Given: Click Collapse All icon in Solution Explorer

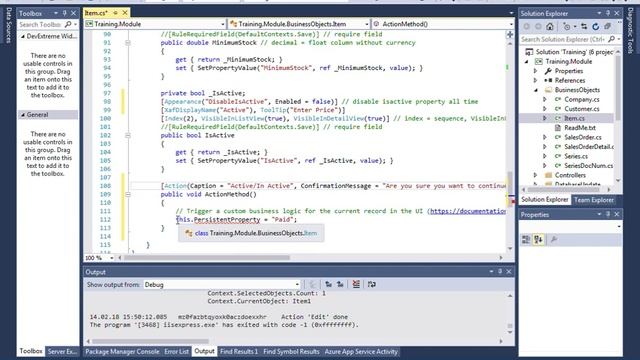Looking at the screenshot, I should (x=607, y=27).
